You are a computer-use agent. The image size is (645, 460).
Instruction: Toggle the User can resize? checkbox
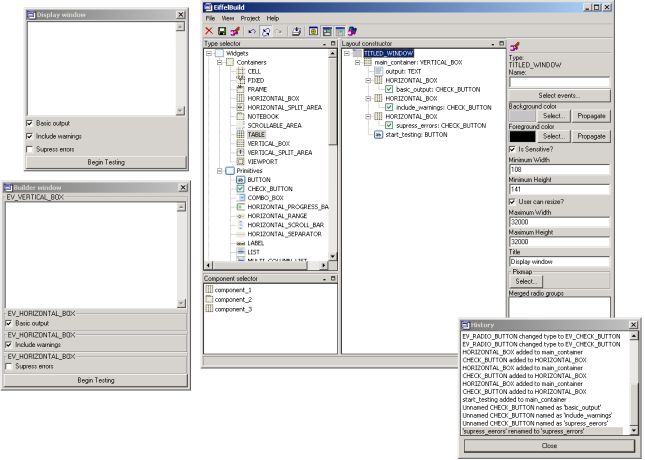[x=512, y=202]
